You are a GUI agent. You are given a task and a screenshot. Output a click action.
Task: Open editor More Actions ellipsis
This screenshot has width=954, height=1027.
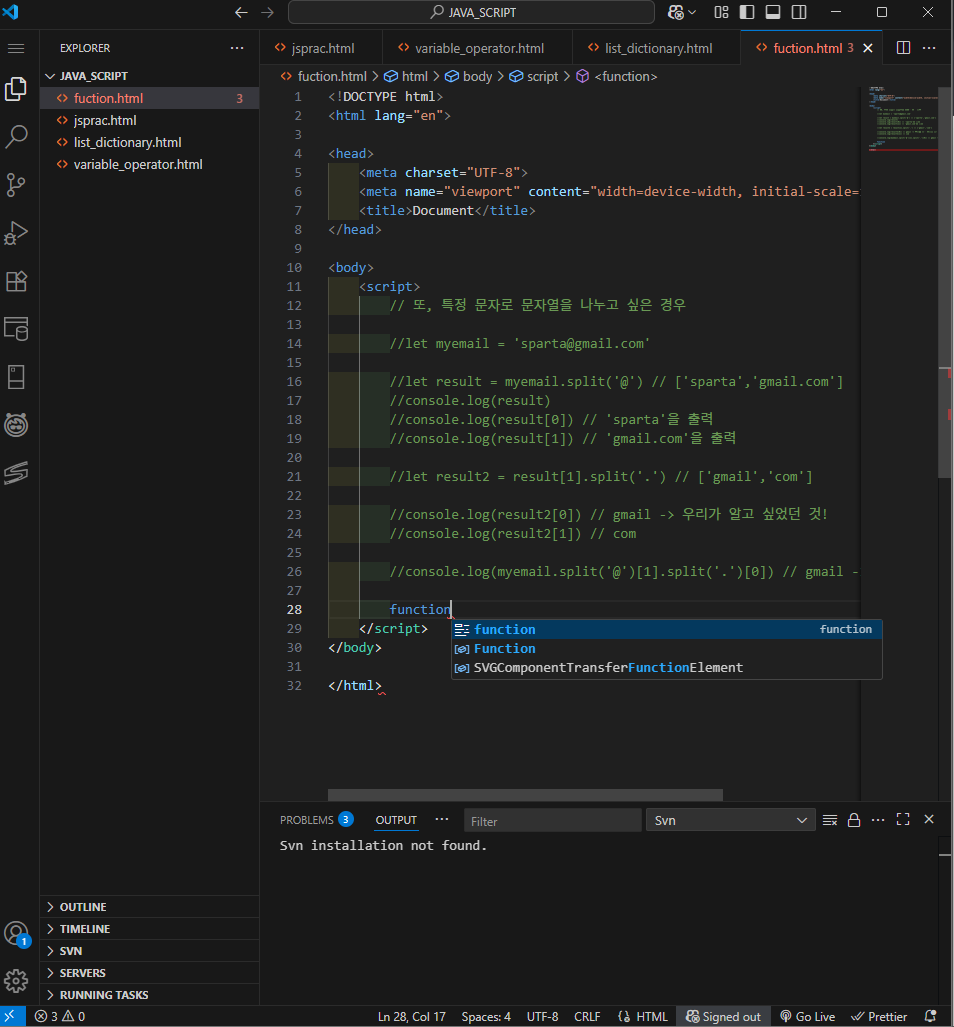tap(929, 48)
